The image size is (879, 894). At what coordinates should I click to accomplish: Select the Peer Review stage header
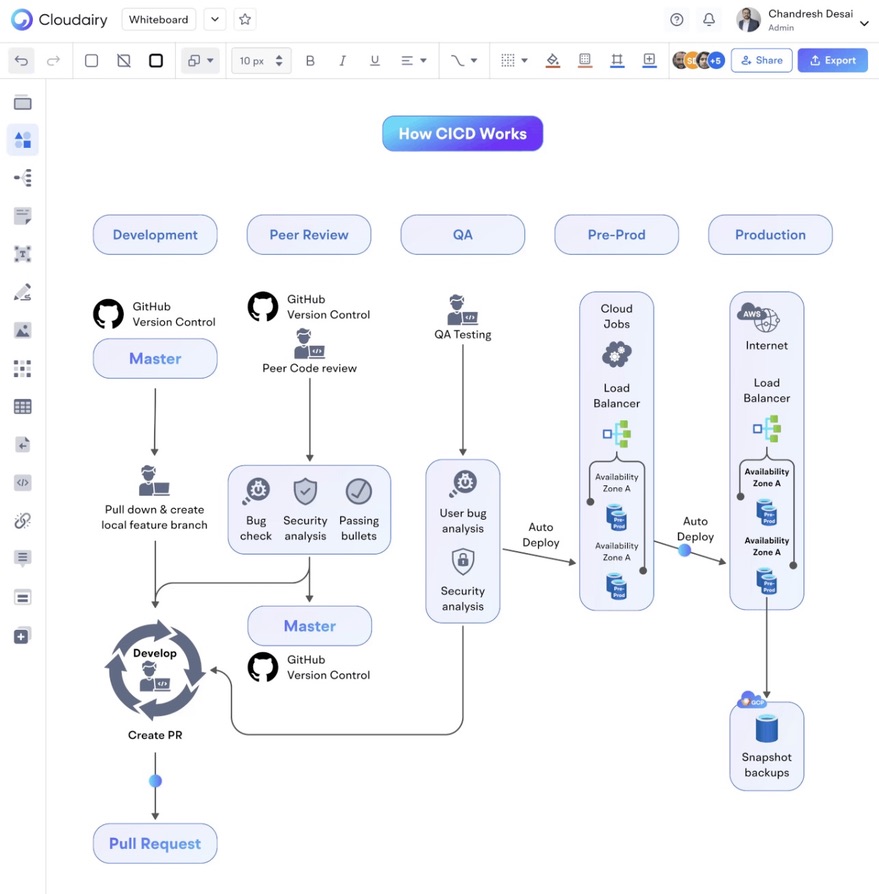click(x=309, y=234)
